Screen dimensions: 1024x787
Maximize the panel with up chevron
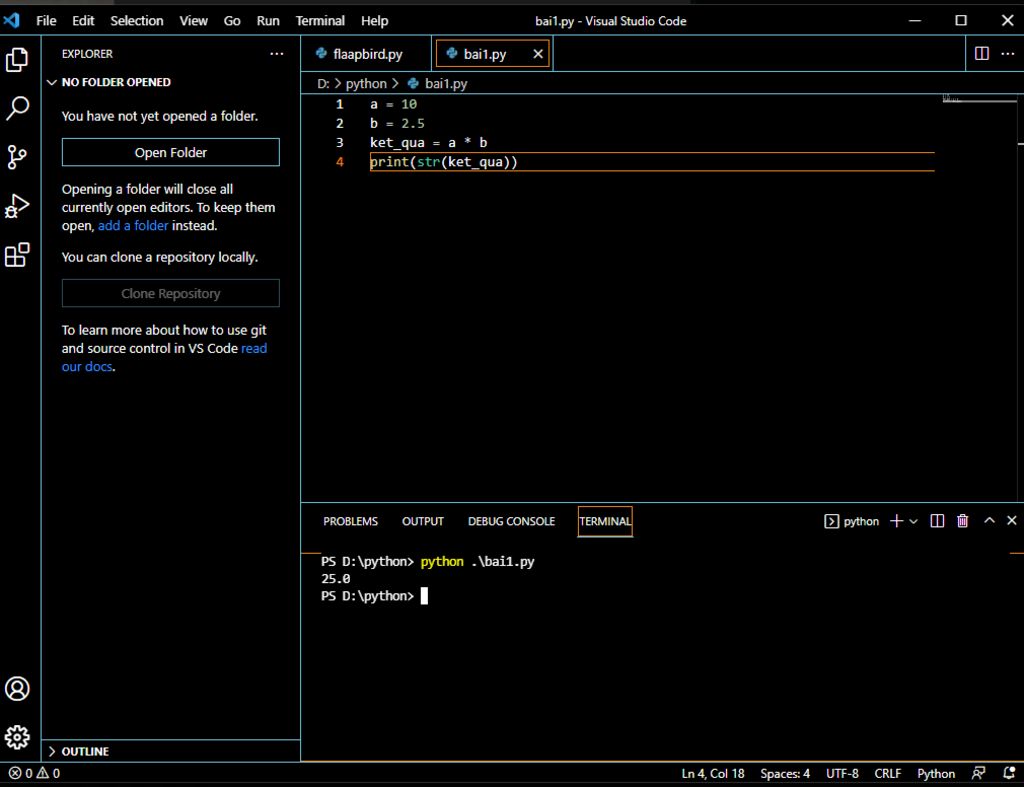[x=989, y=520]
